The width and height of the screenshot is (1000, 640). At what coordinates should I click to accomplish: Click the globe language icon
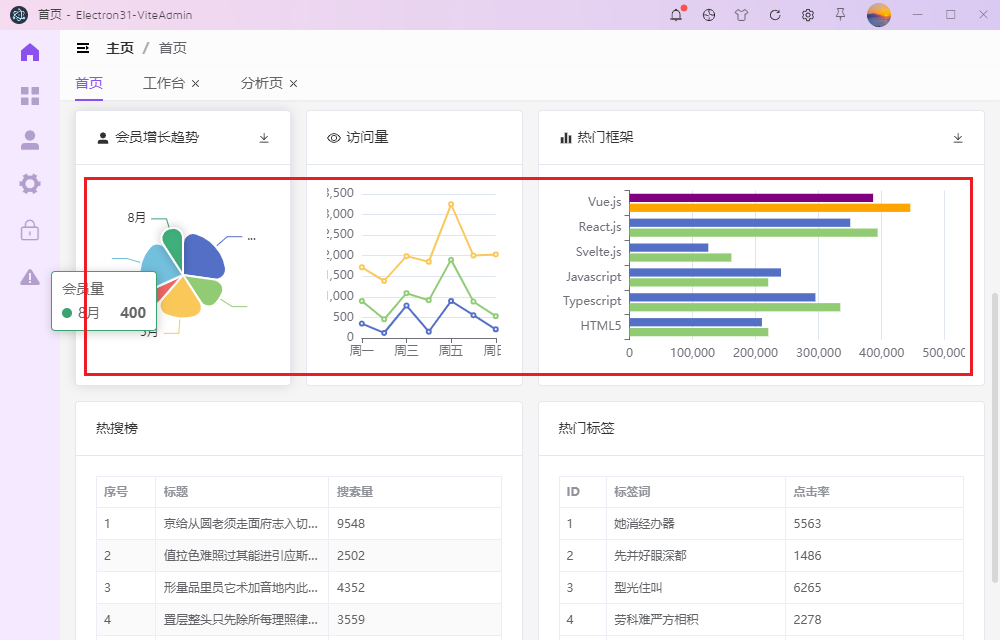[709, 15]
